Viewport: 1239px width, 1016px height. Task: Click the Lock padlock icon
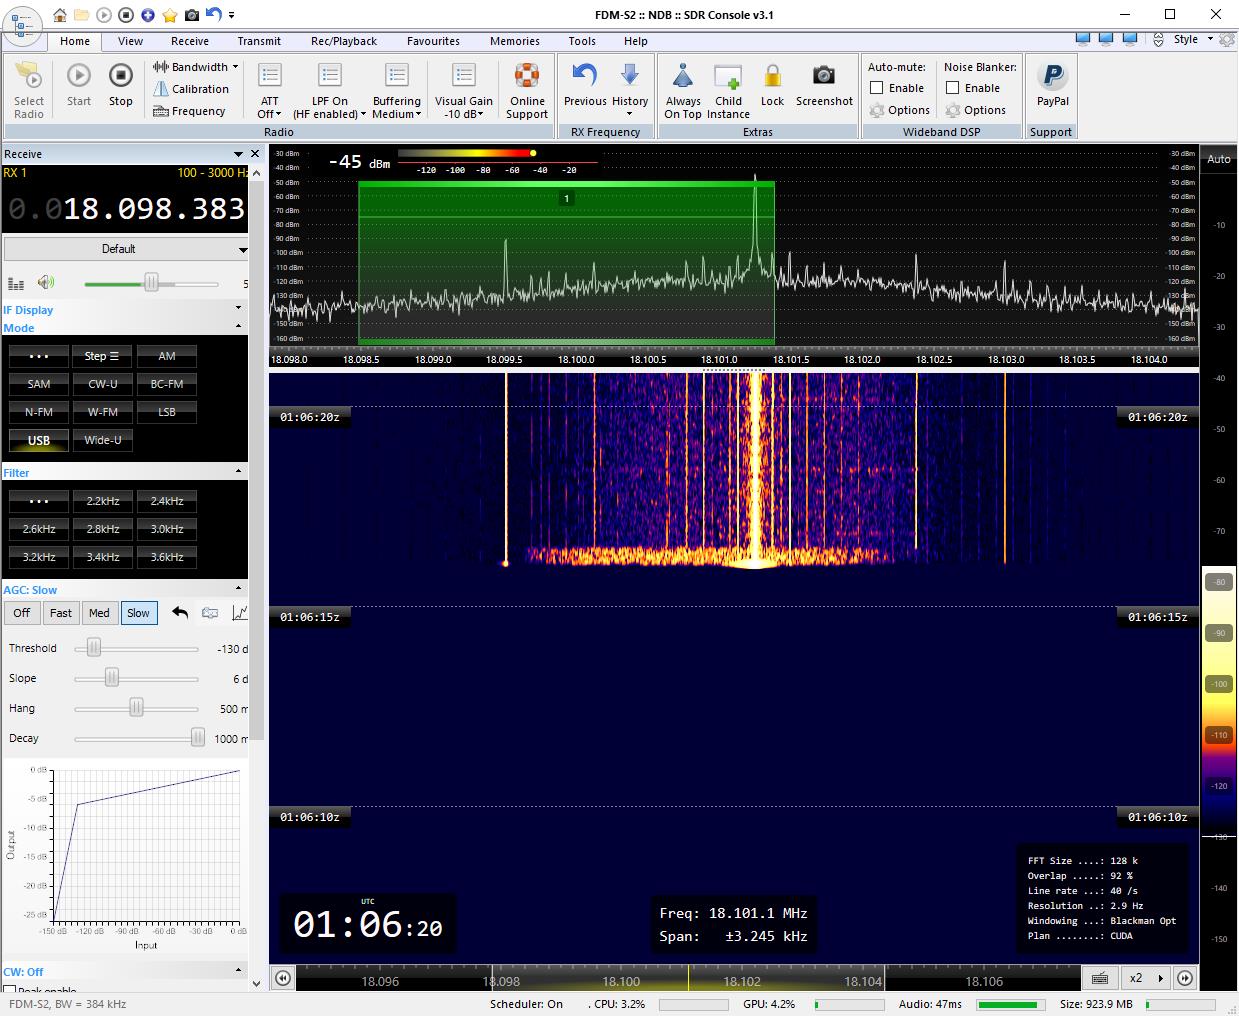click(772, 77)
